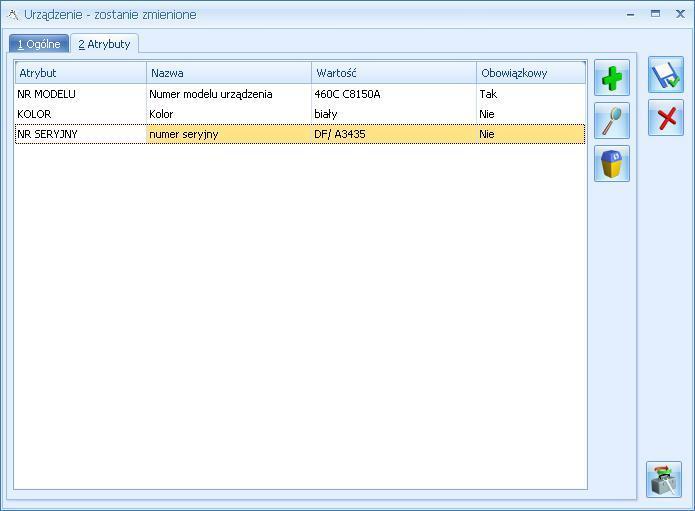Close the Urządzenie window
The height and width of the screenshot is (511, 695).
coord(680,14)
